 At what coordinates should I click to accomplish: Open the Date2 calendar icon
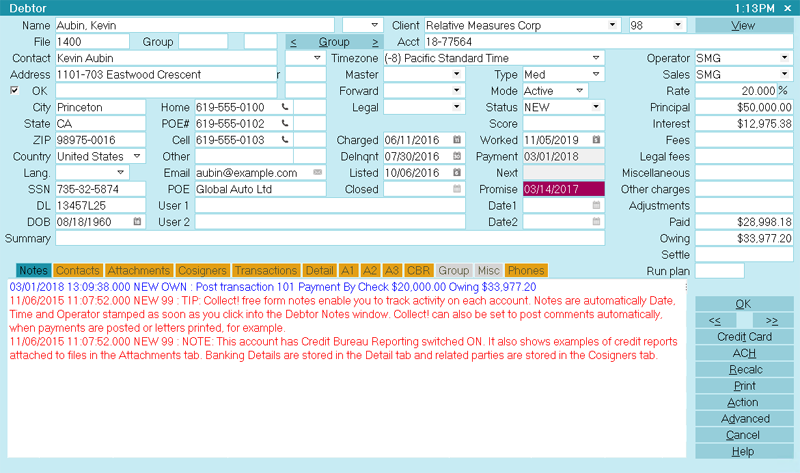pyautogui.click(x=596, y=221)
